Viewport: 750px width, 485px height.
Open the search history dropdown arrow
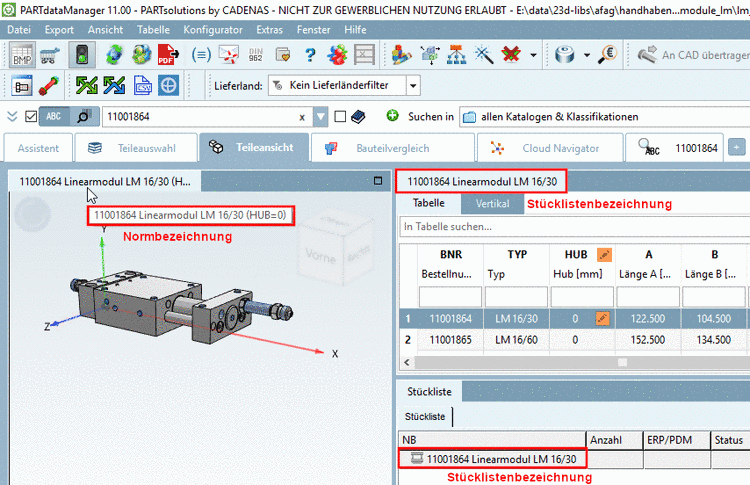[x=320, y=117]
